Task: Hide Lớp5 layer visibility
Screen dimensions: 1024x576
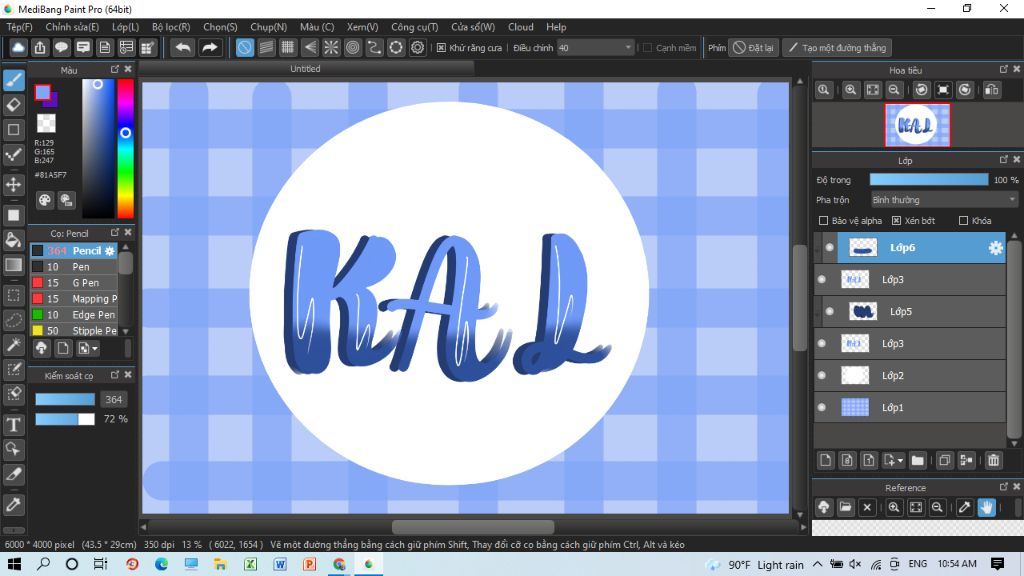Action: pyautogui.click(x=829, y=312)
